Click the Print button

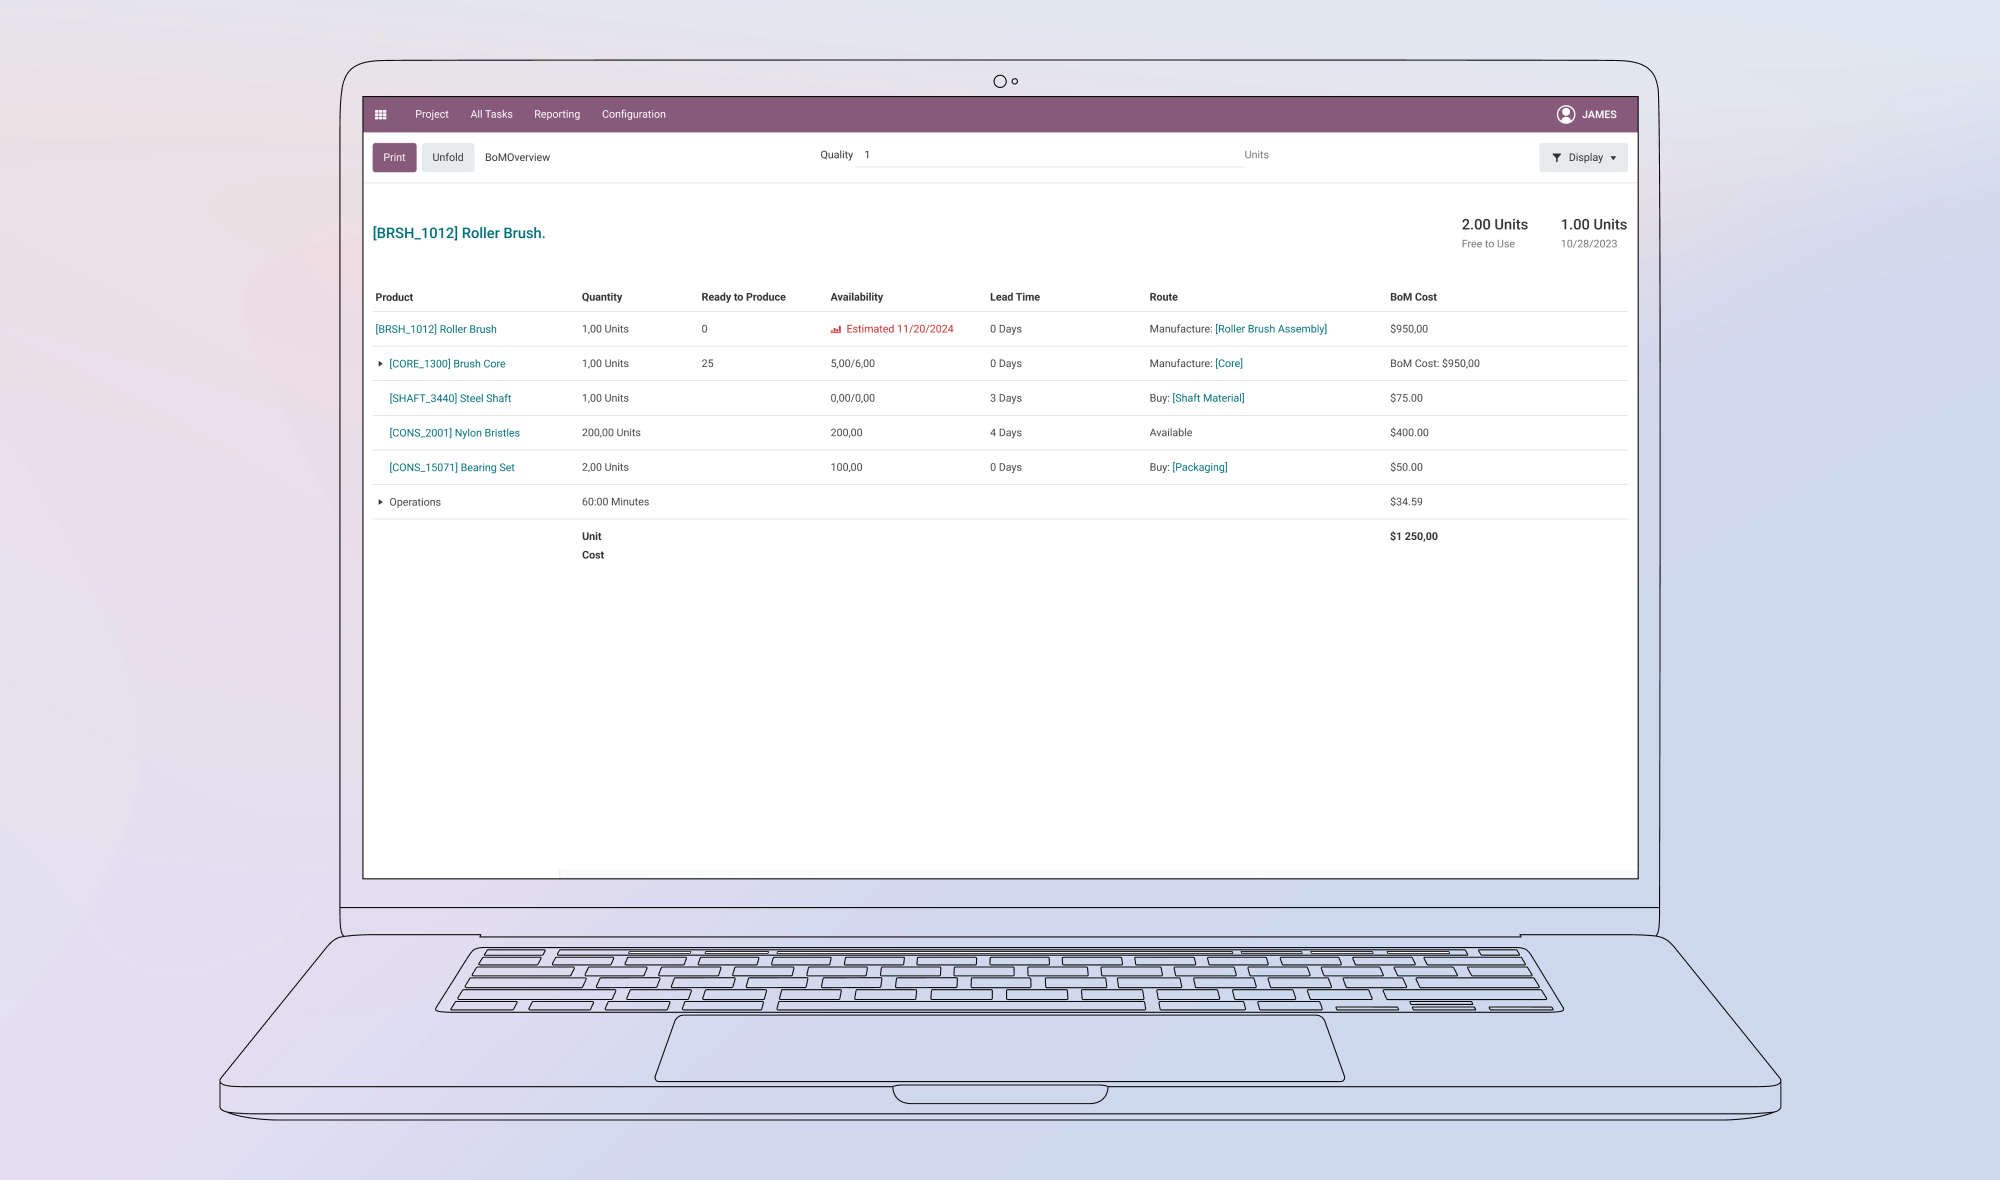(x=394, y=158)
